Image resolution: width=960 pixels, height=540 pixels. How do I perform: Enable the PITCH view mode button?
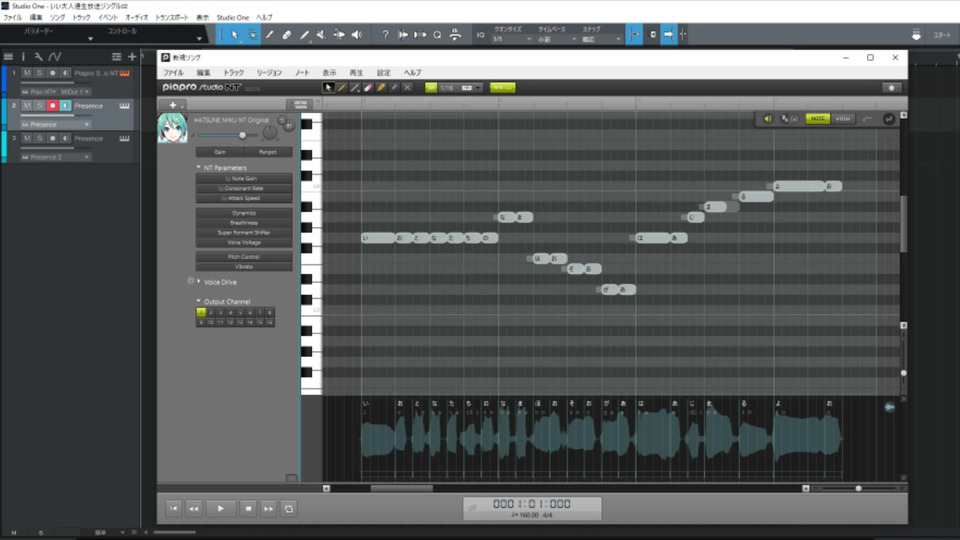(x=843, y=119)
